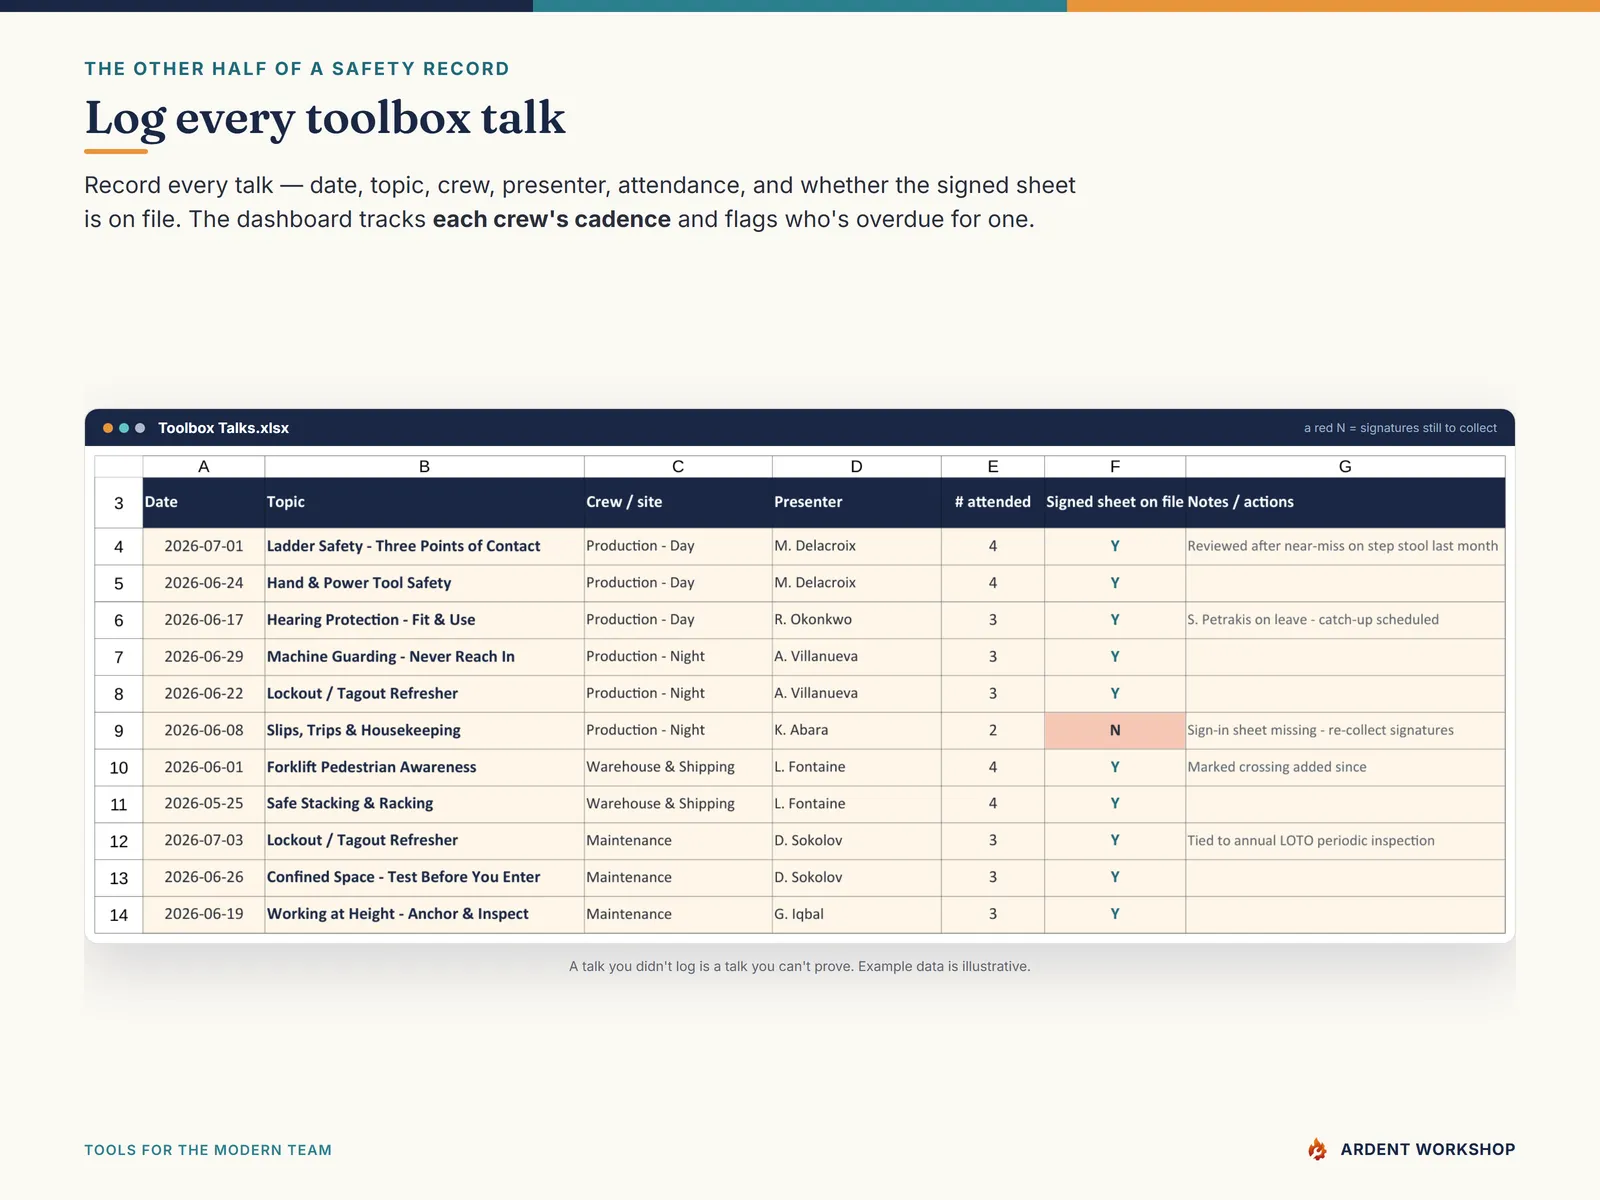Click 'Tools for the modern team' footer text
1600x1200 pixels.
tap(208, 1150)
